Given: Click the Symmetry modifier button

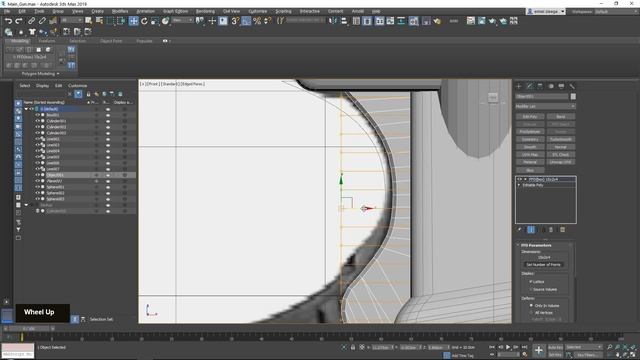Looking at the screenshot, I should point(530,139).
